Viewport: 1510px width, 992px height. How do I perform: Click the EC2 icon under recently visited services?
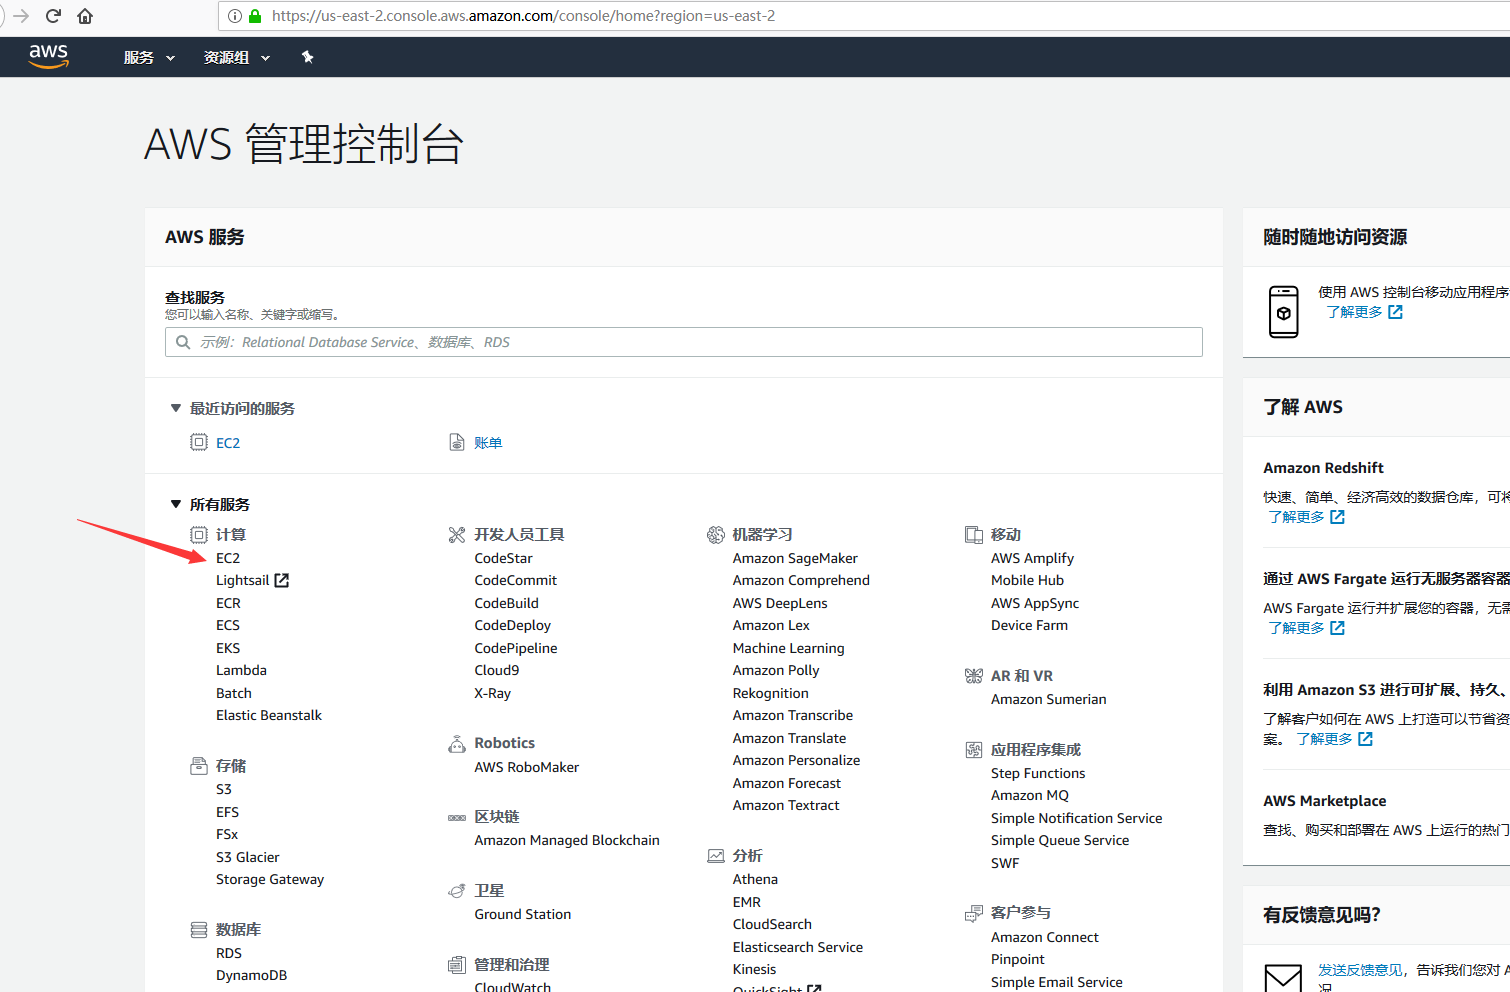199,442
